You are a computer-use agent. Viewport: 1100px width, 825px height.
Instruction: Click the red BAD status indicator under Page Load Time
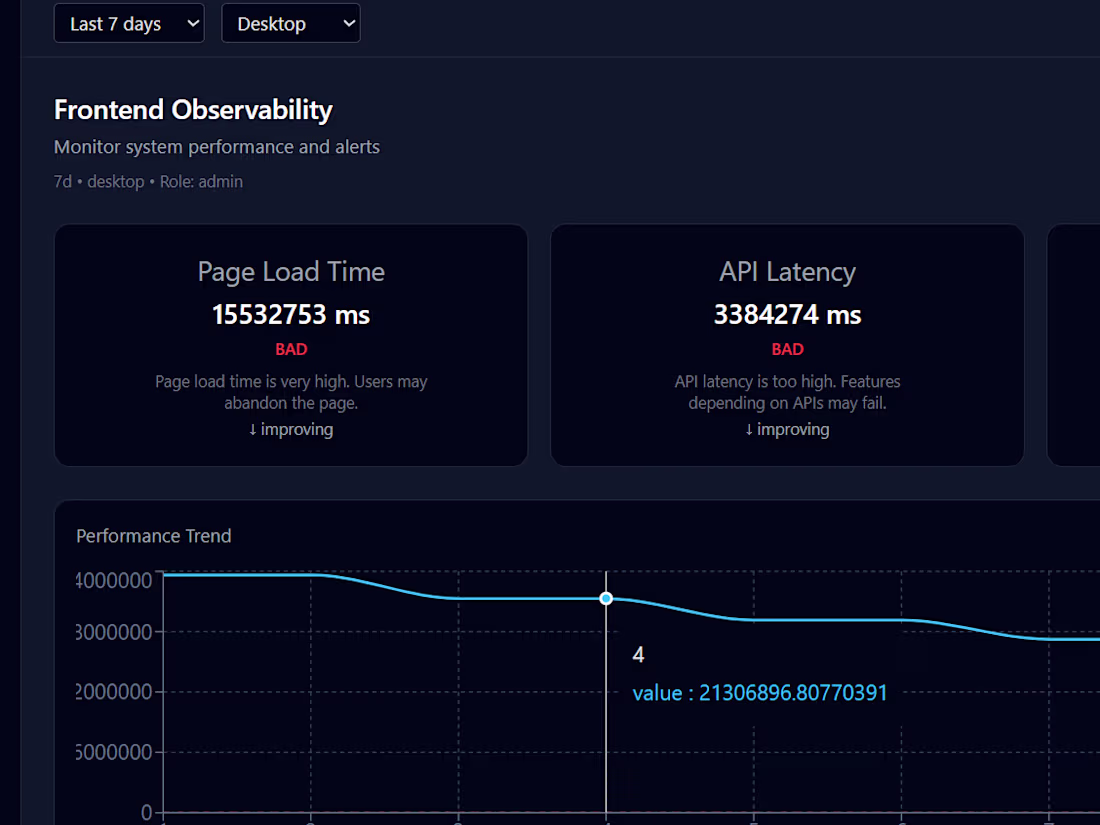tap(291, 349)
